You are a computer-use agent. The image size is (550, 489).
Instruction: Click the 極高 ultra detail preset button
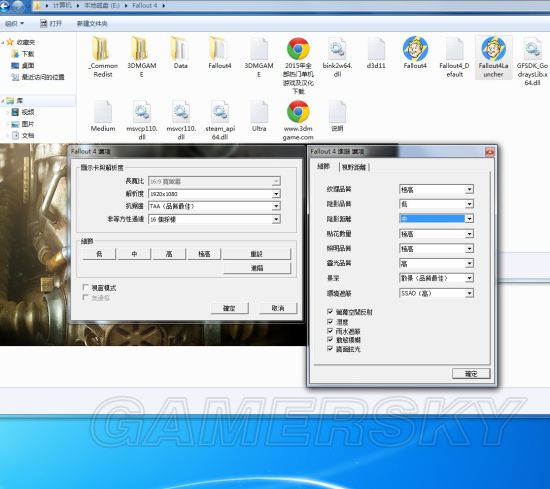click(x=204, y=254)
